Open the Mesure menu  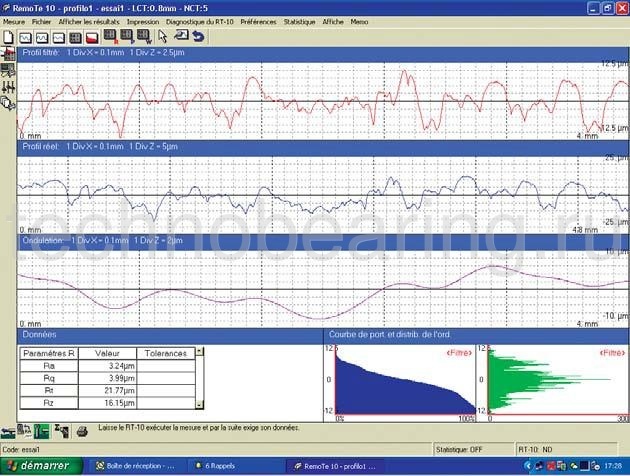point(14,20)
